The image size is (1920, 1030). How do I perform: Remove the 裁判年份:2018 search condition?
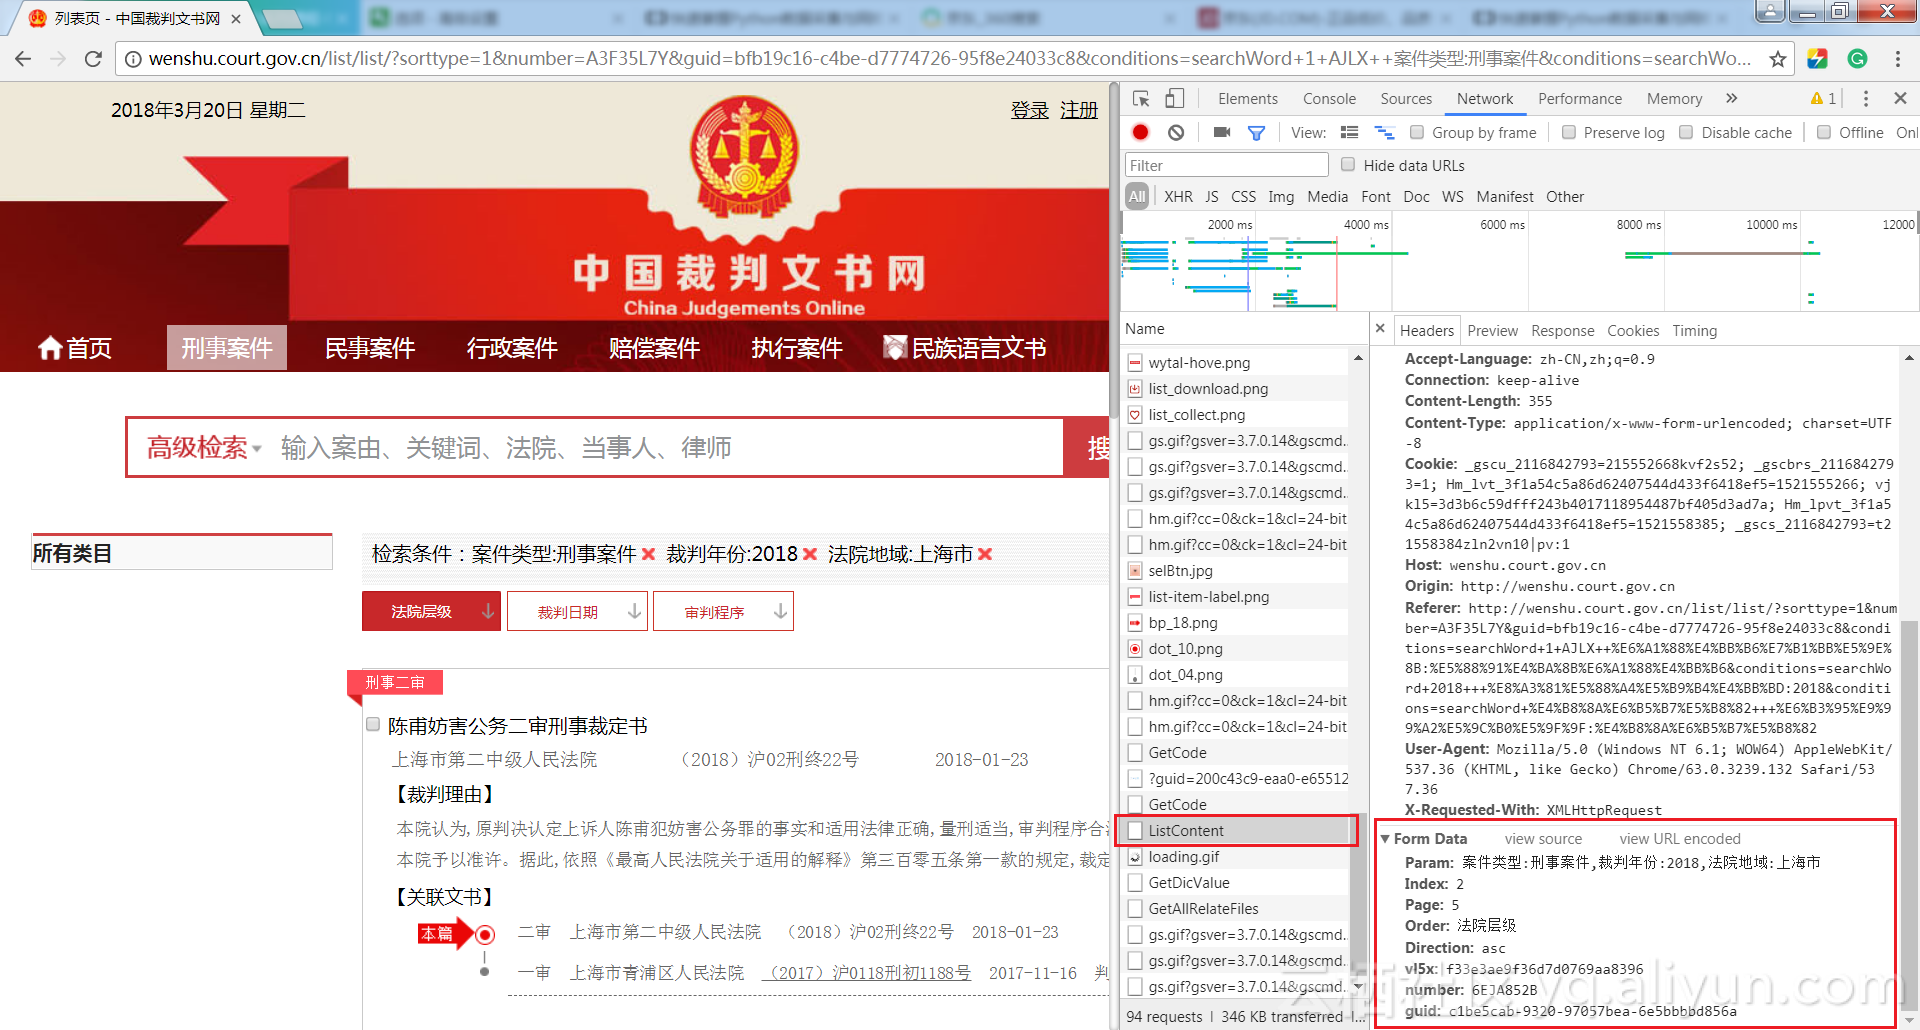pos(810,554)
